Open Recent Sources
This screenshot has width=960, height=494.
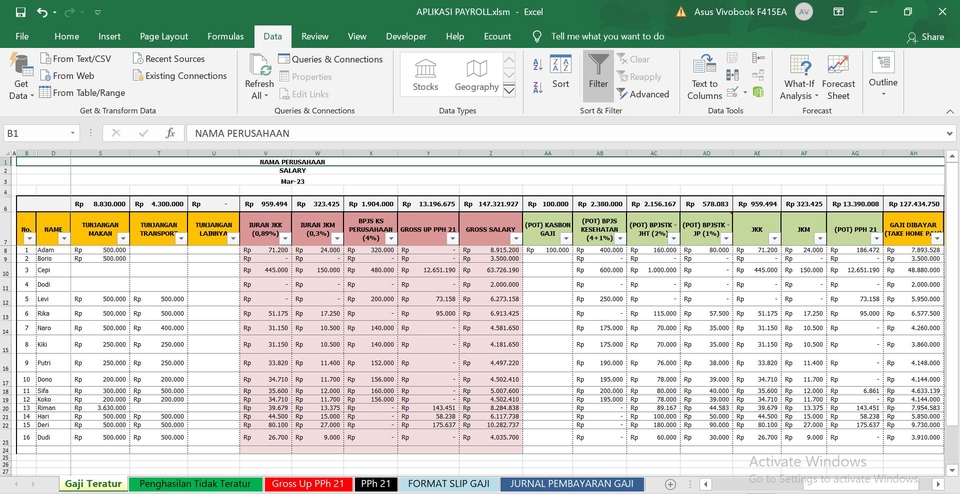tap(168, 59)
